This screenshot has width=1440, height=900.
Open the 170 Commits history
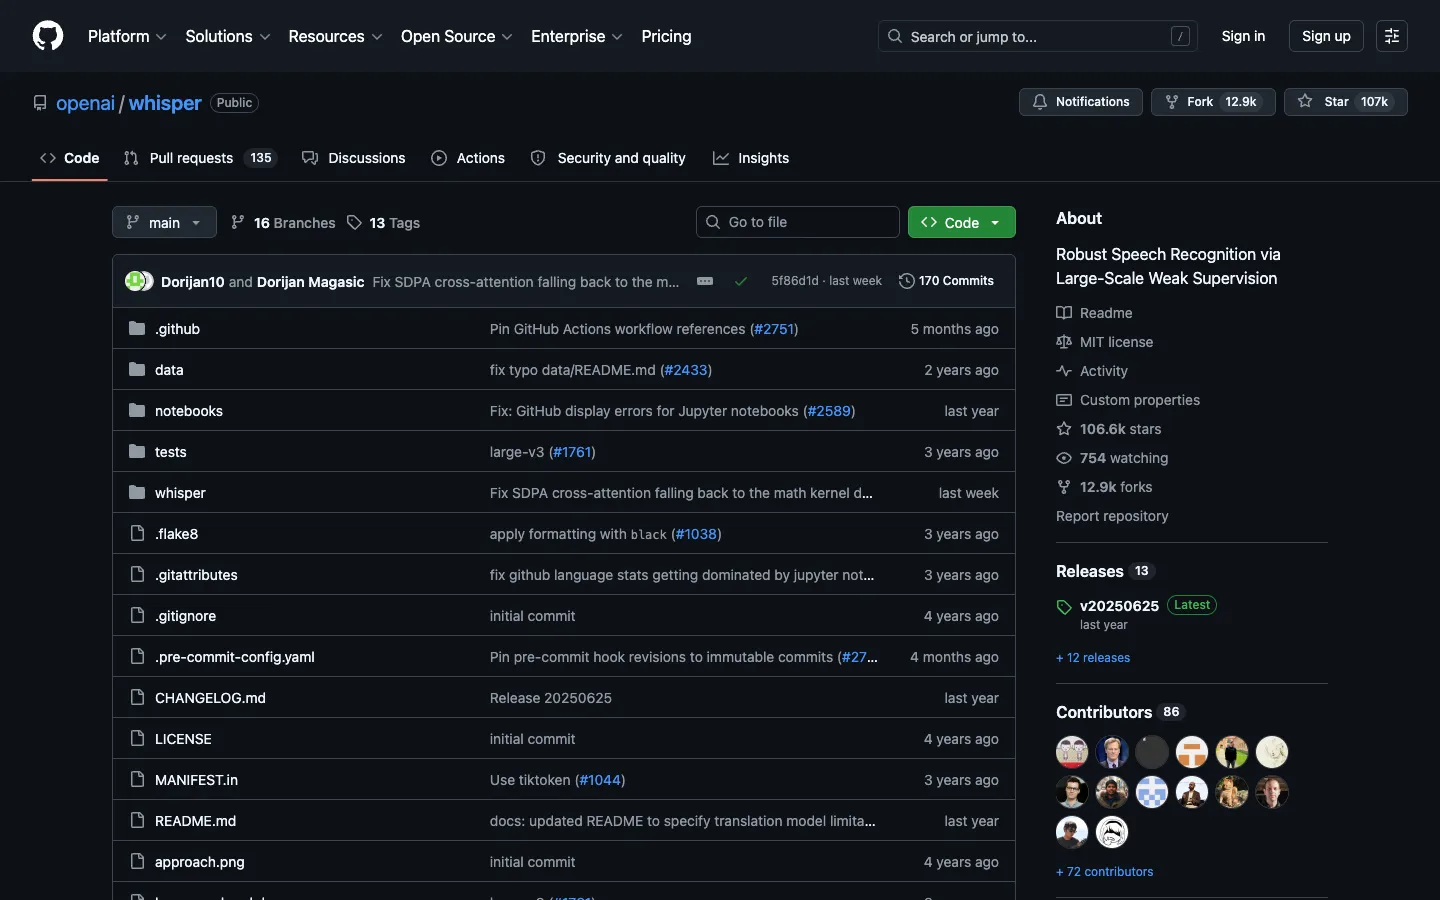[x=946, y=281]
